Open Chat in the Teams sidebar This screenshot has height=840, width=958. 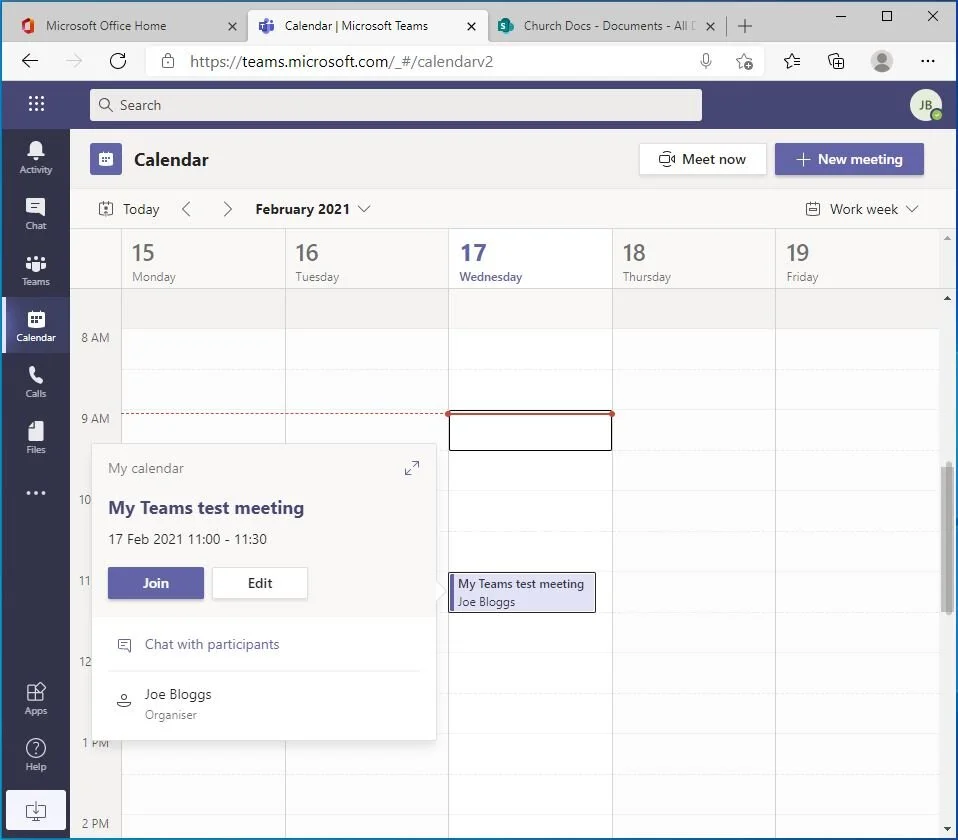click(x=35, y=214)
